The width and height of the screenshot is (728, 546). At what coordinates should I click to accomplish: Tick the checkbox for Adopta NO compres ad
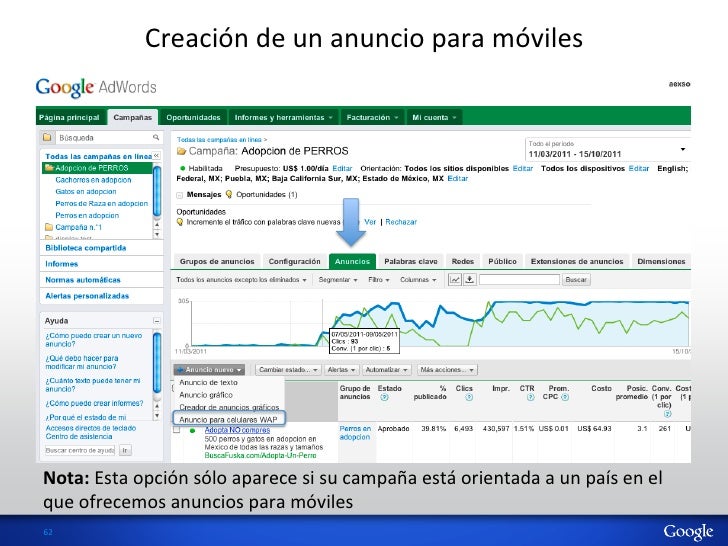176,430
